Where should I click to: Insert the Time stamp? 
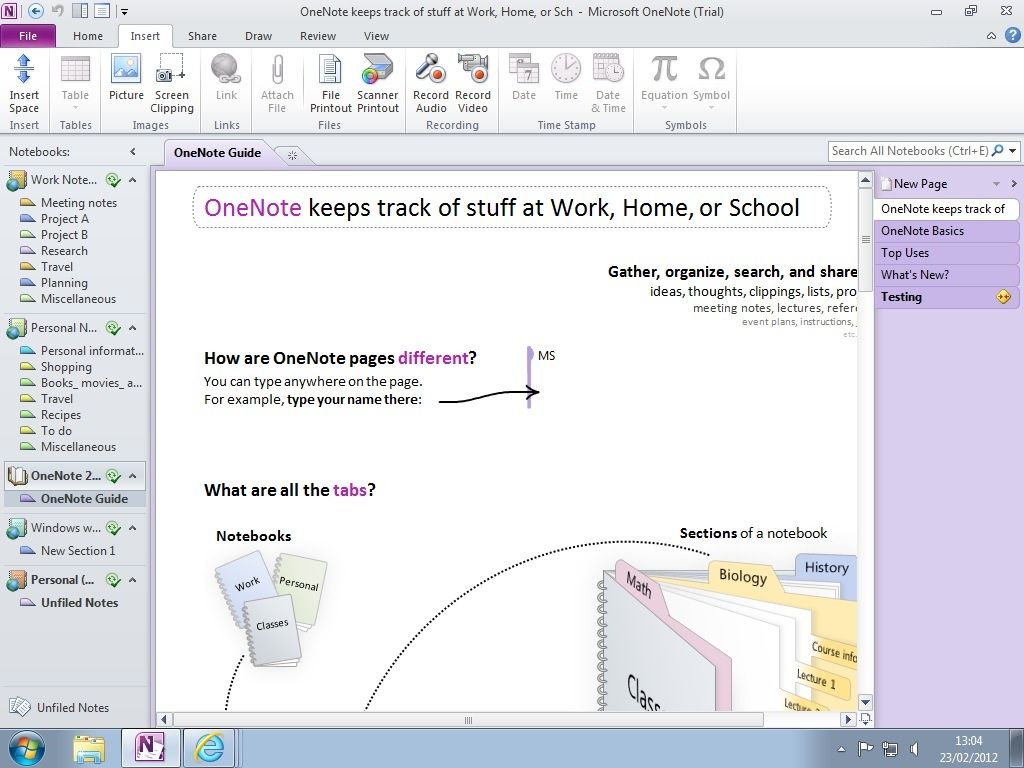(566, 78)
